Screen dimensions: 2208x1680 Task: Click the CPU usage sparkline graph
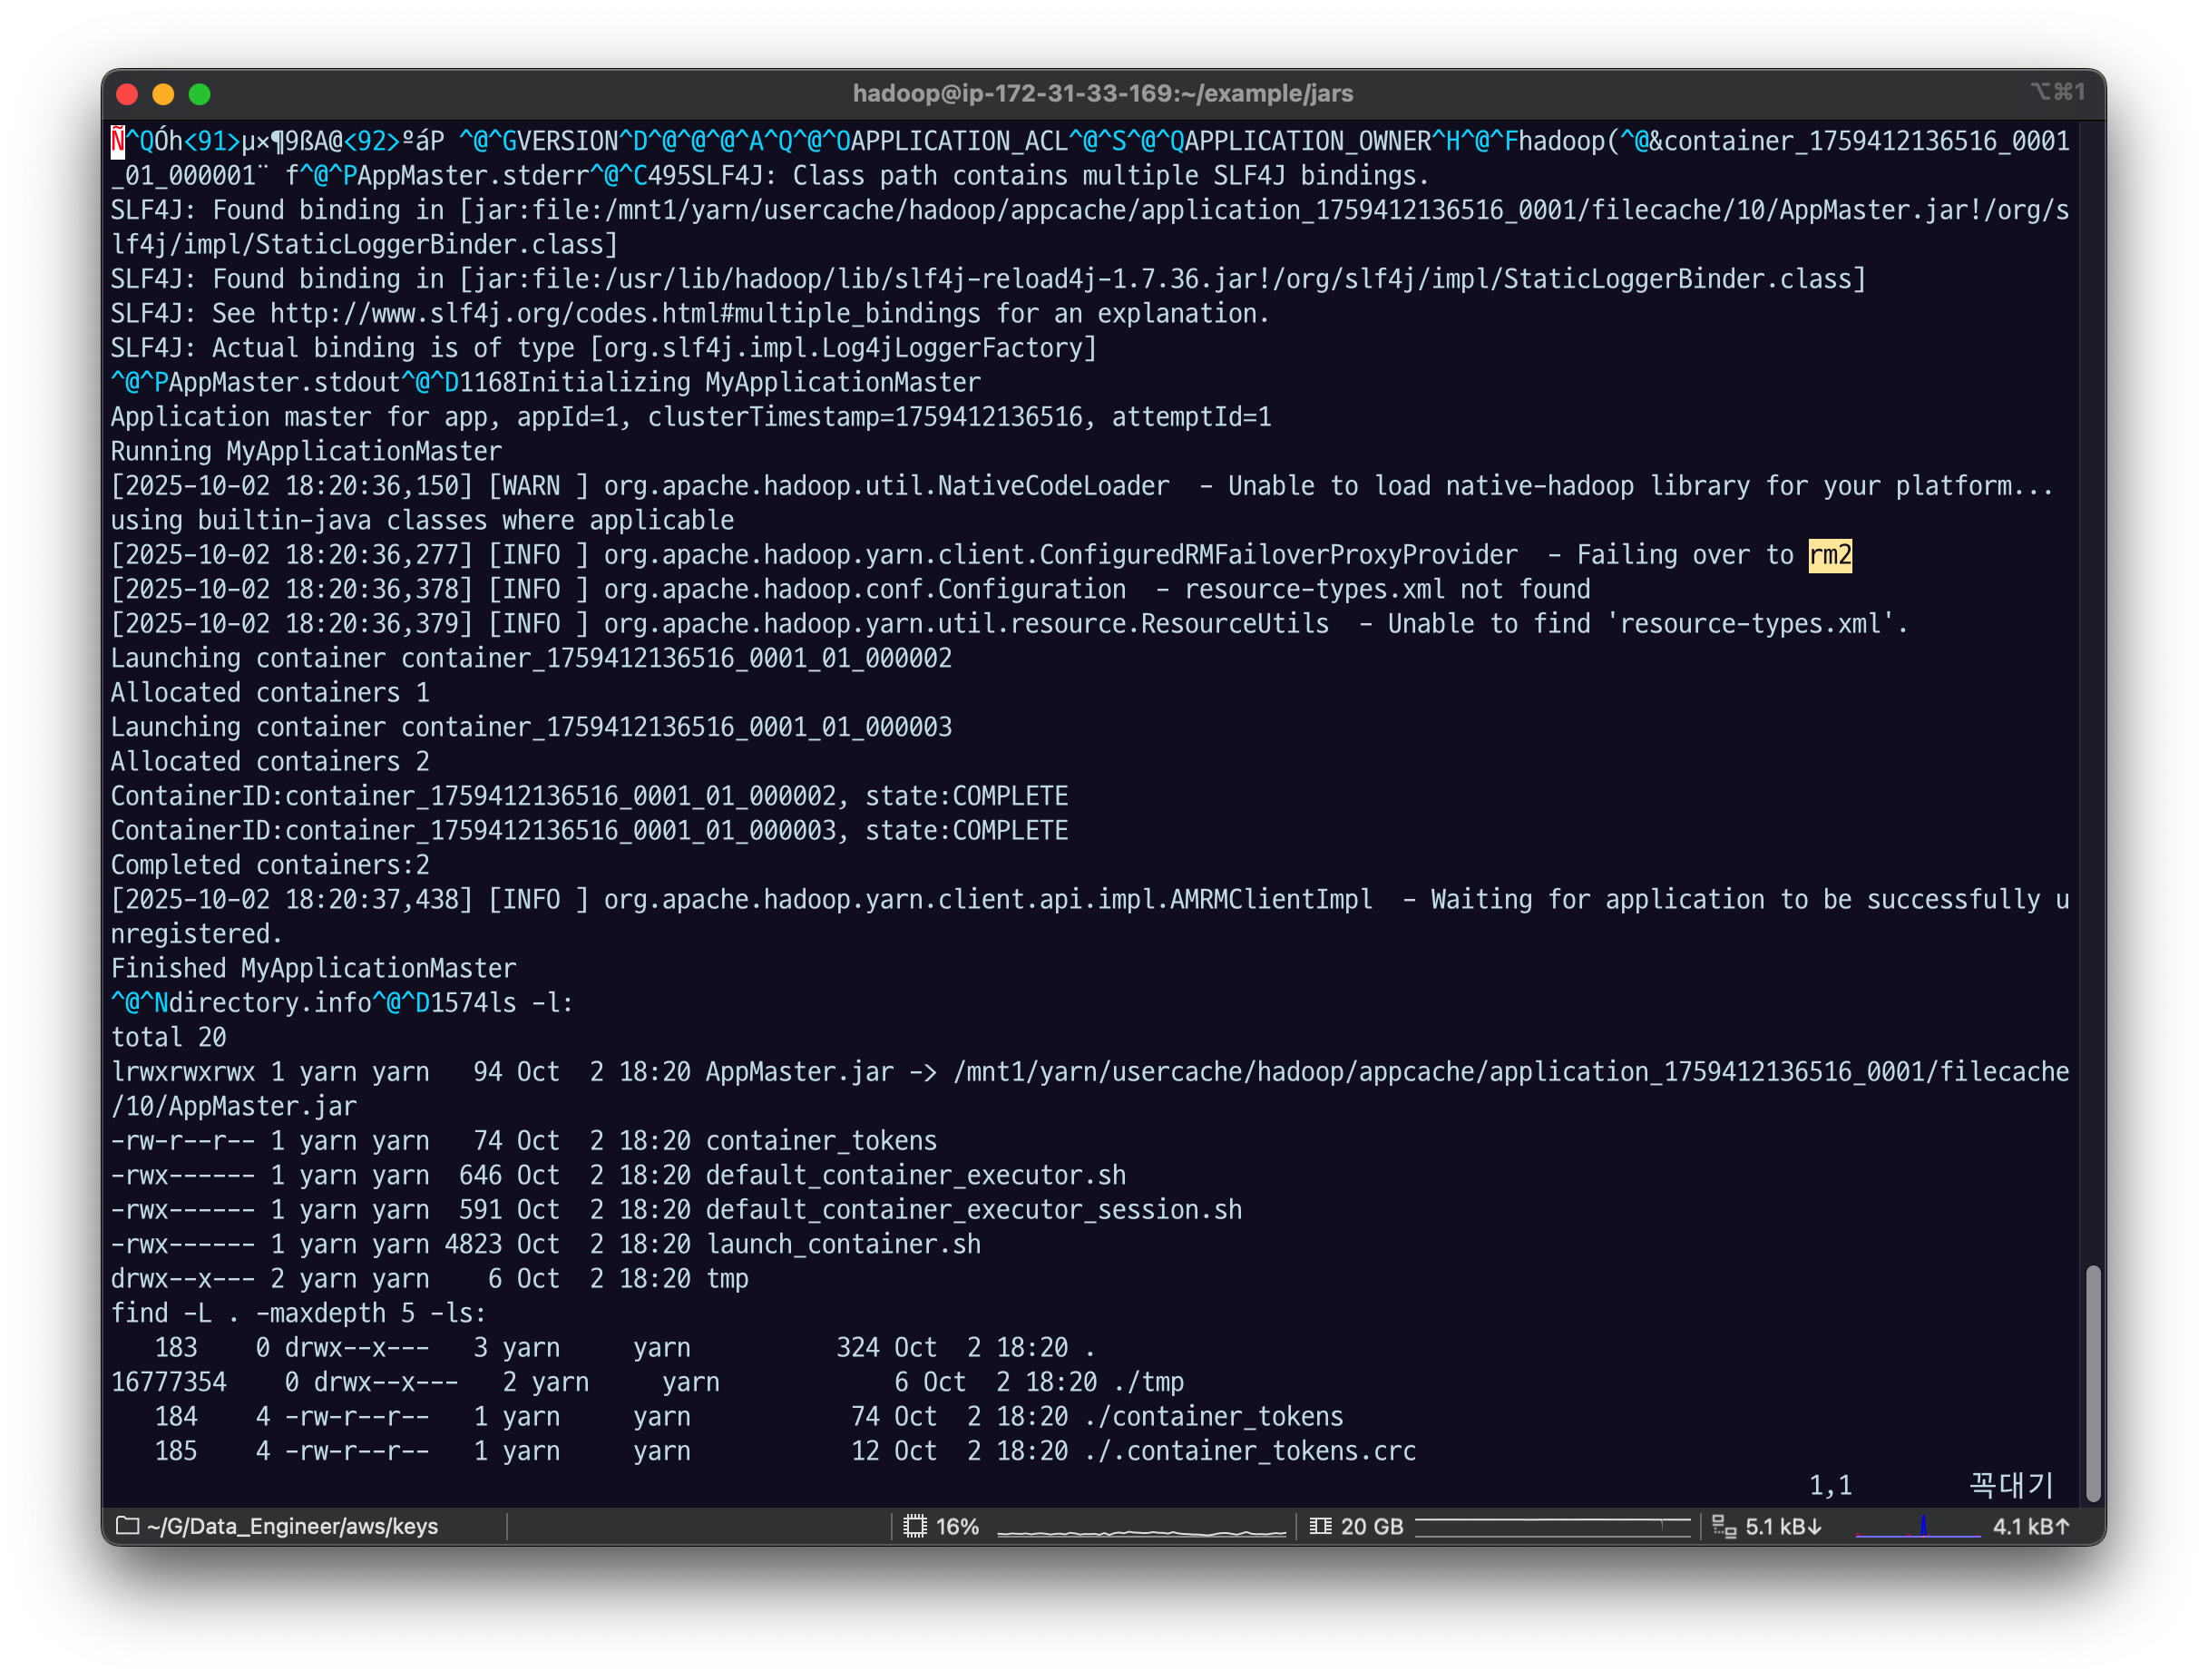click(x=1141, y=1529)
